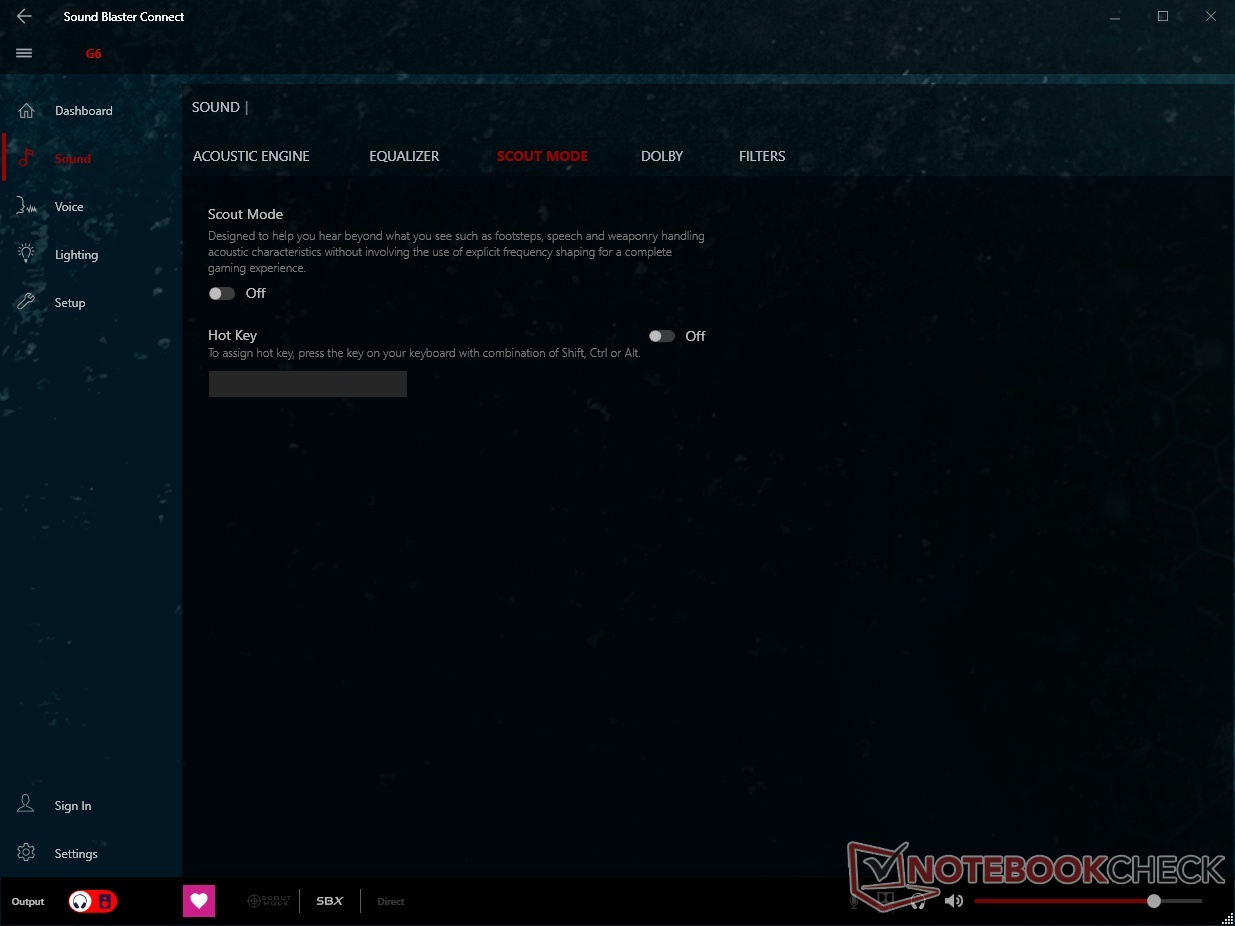Open the Dashboard home icon
The image size is (1235, 926).
tap(26, 111)
